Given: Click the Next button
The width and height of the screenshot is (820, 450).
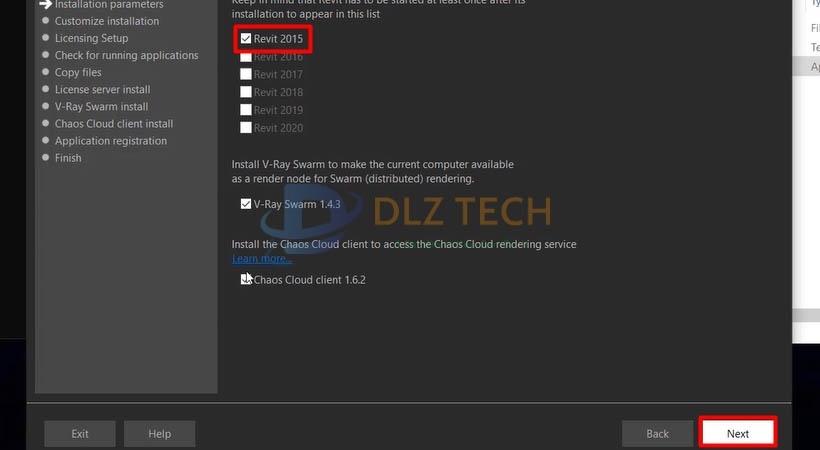Looking at the screenshot, I should [738, 433].
